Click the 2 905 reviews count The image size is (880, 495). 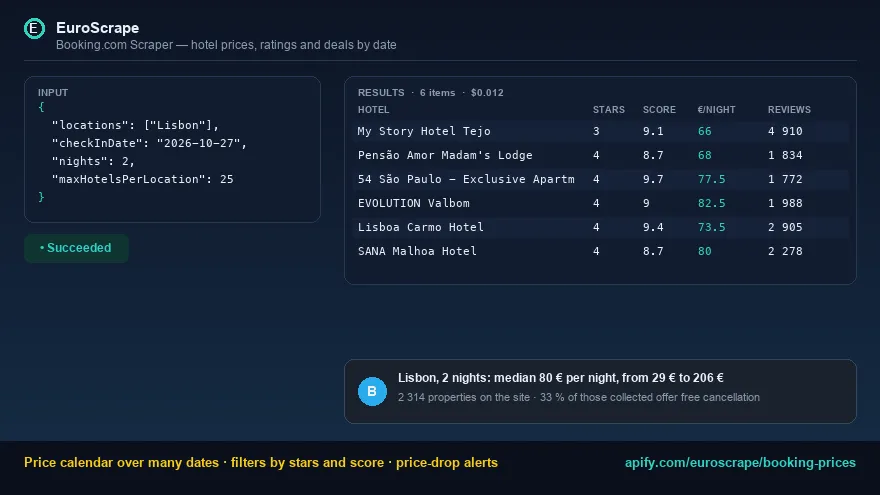785,227
